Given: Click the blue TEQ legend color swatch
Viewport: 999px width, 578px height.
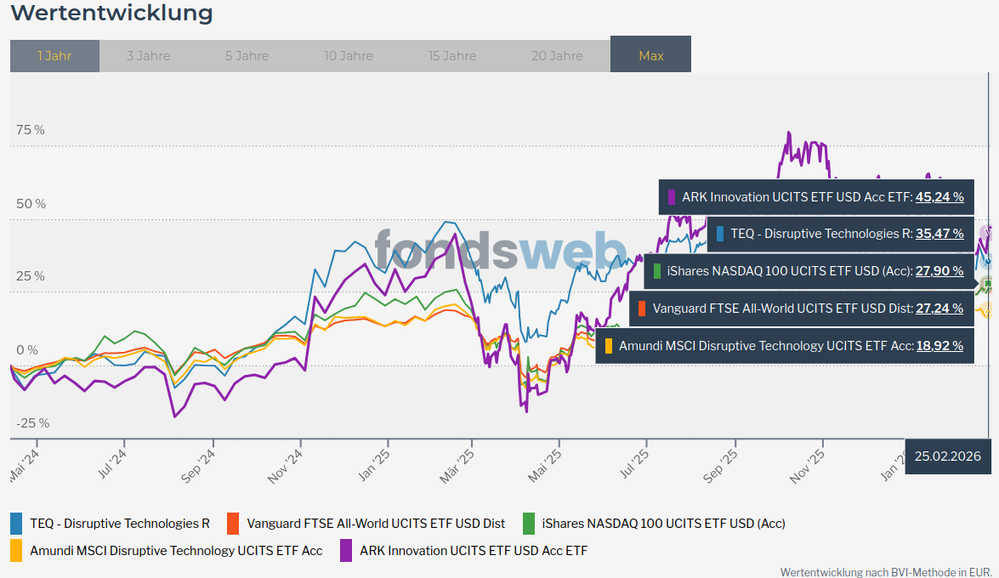Looking at the screenshot, I should click(16, 524).
